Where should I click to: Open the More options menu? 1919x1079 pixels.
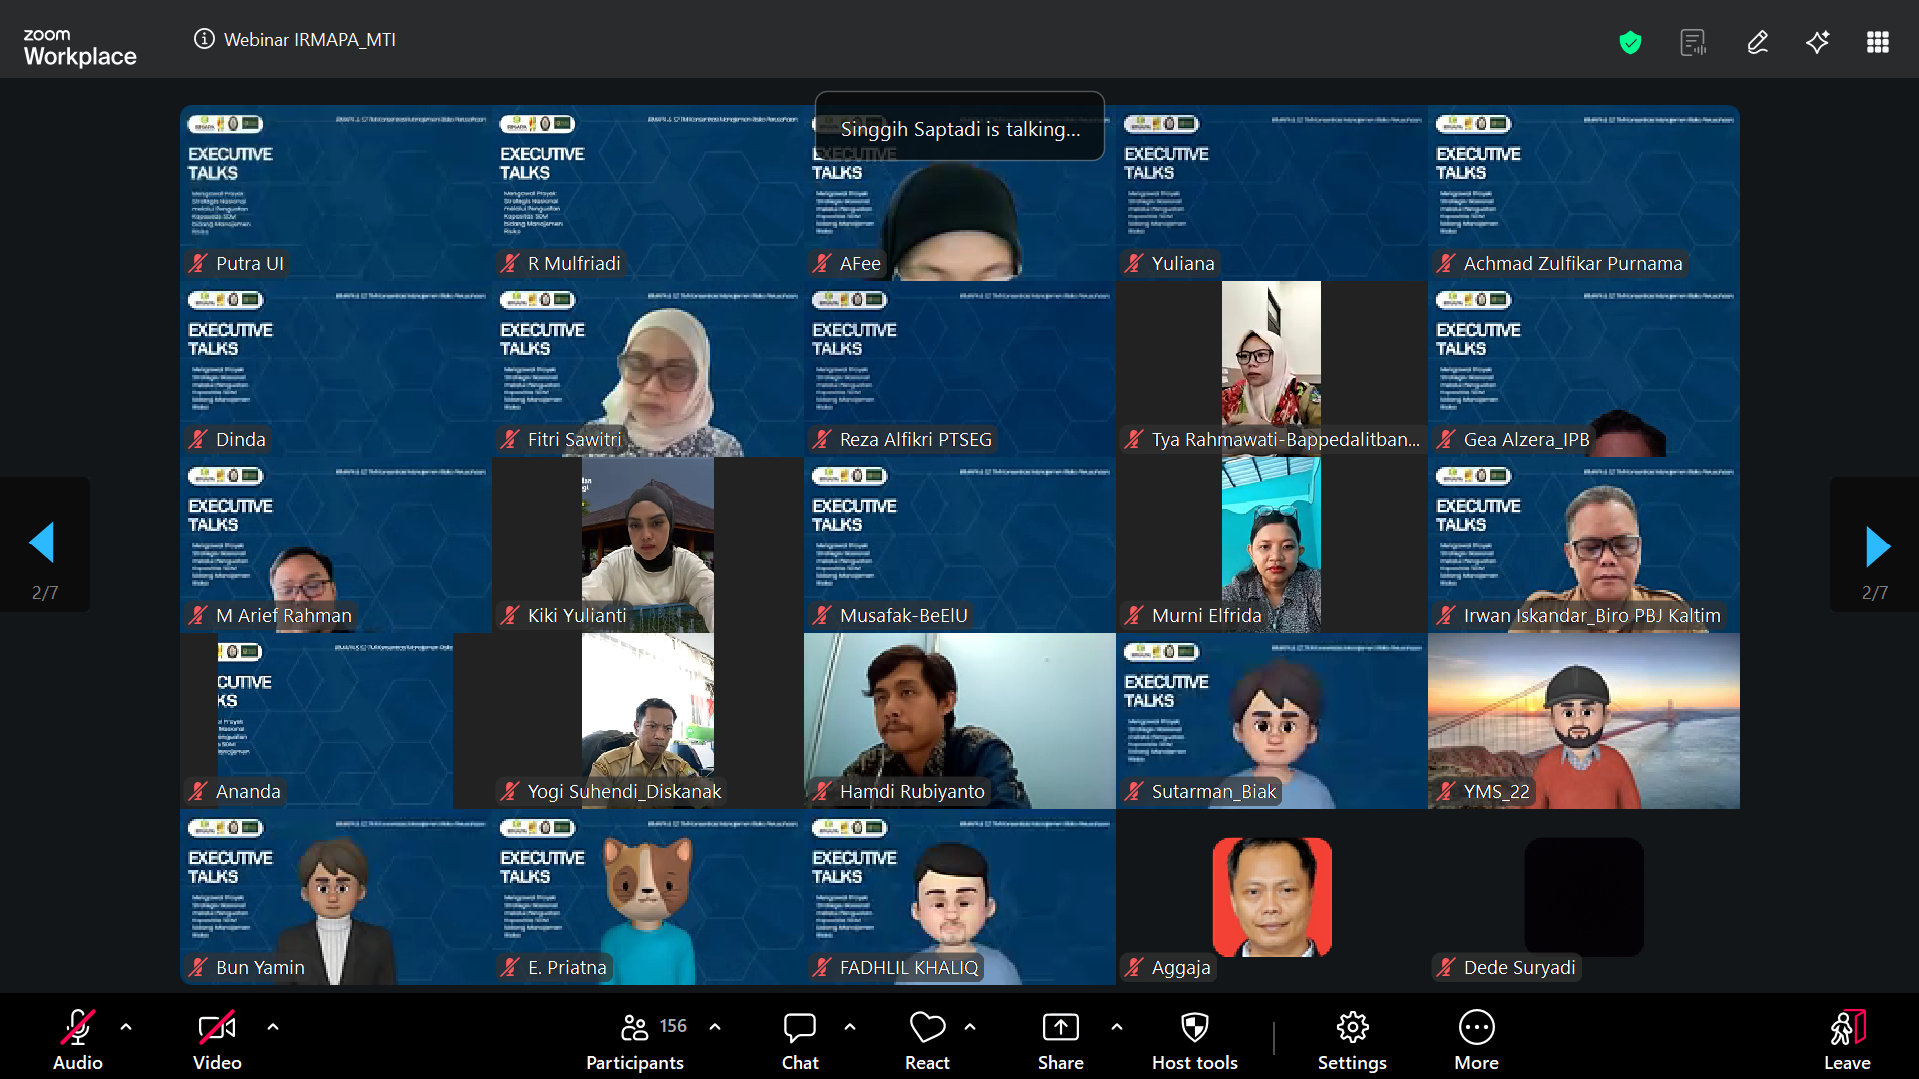pos(1476,1040)
